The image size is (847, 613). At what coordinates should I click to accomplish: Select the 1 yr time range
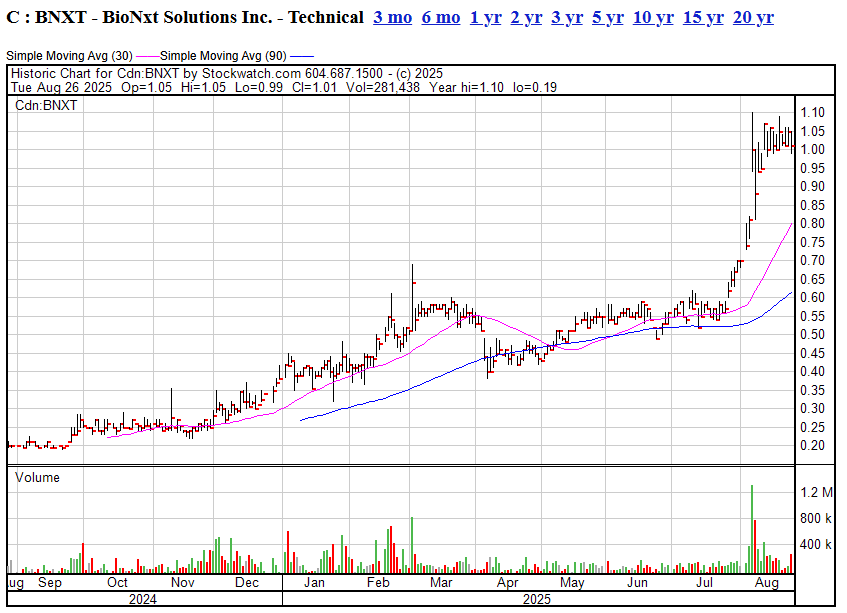pos(486,17)
